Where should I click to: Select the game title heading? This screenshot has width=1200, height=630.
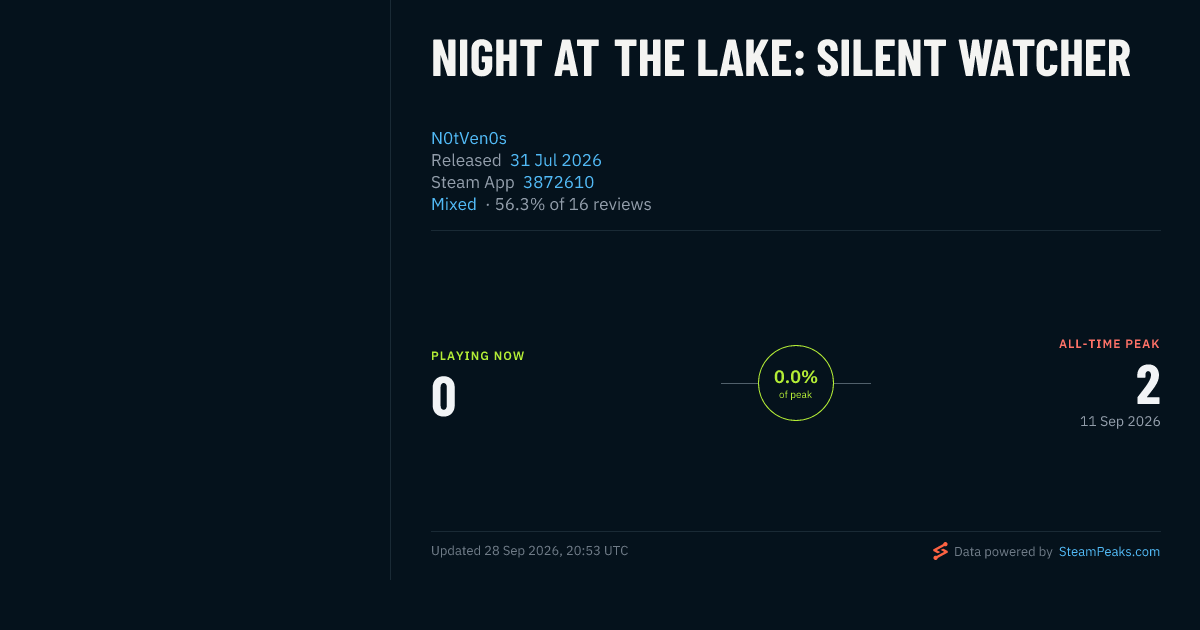(x=781, y=59)
